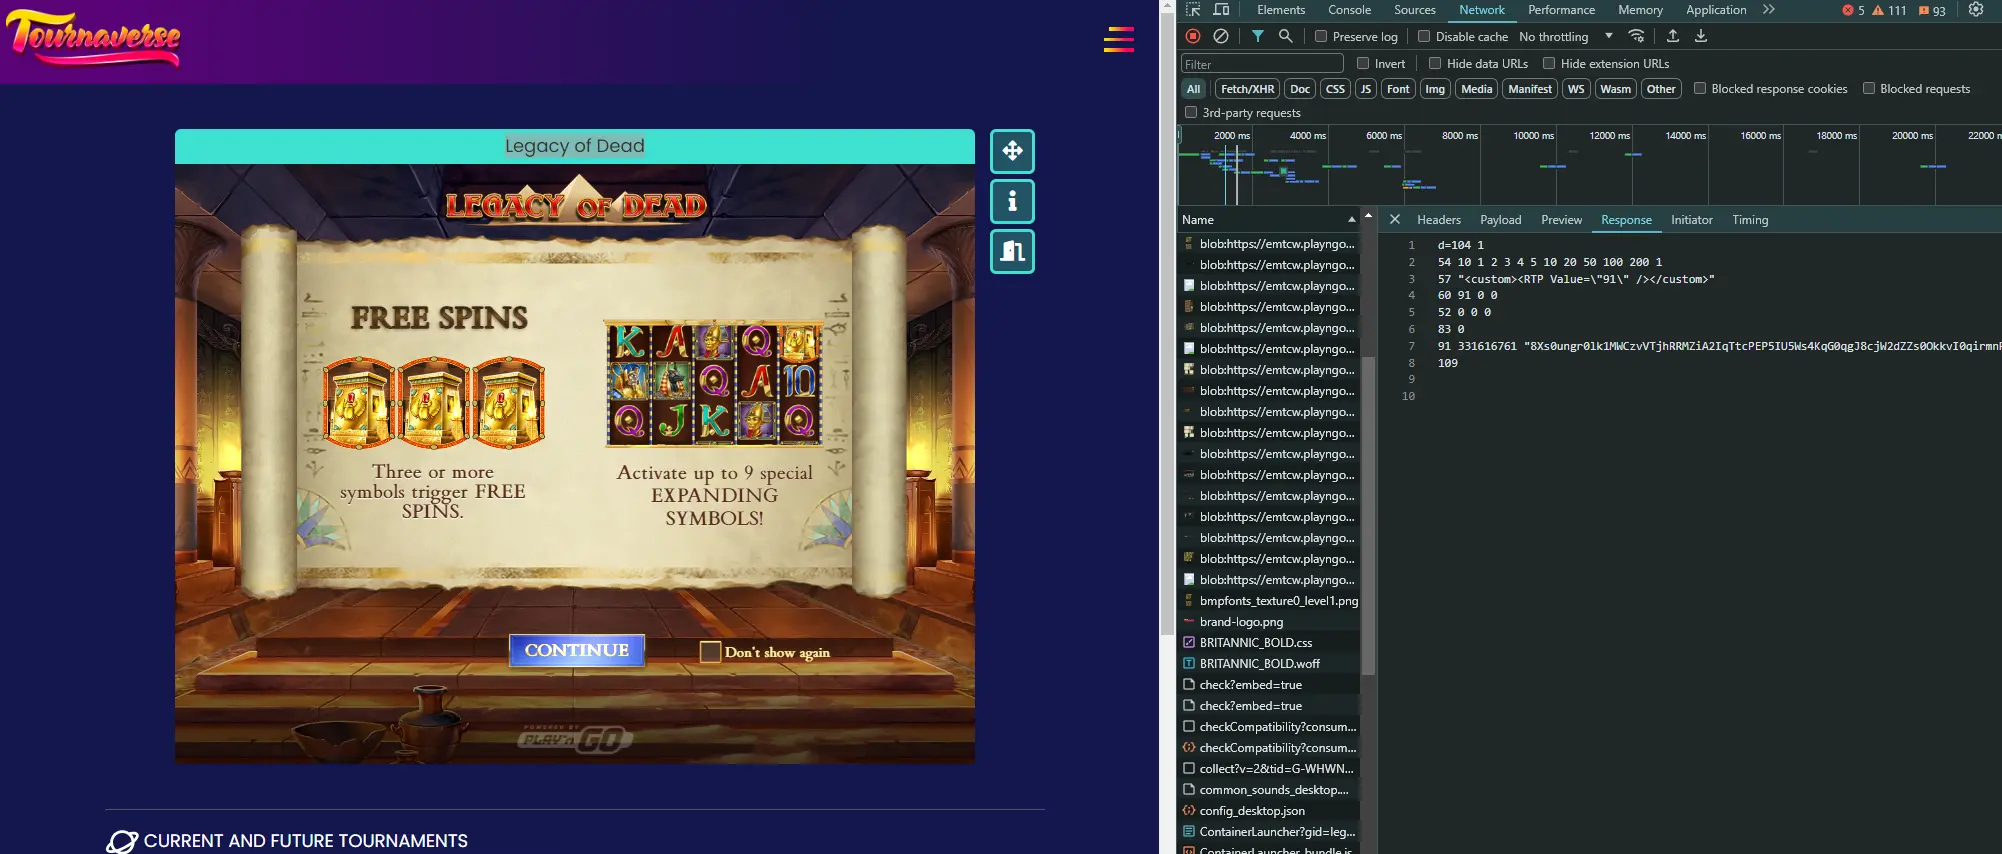Check Hide extension URLs
The height and width of the screenshot is (854, 2002).
[1549, 63]
